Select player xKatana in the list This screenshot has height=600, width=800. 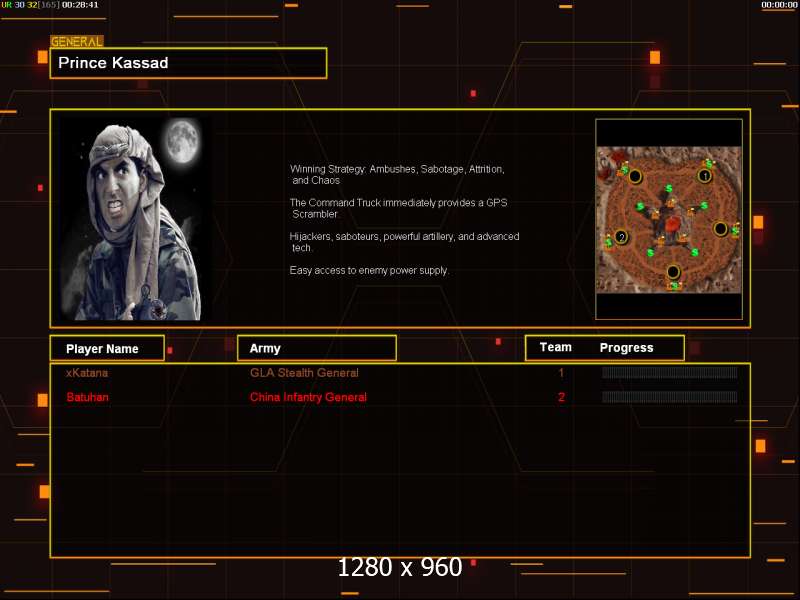(87, 373)
